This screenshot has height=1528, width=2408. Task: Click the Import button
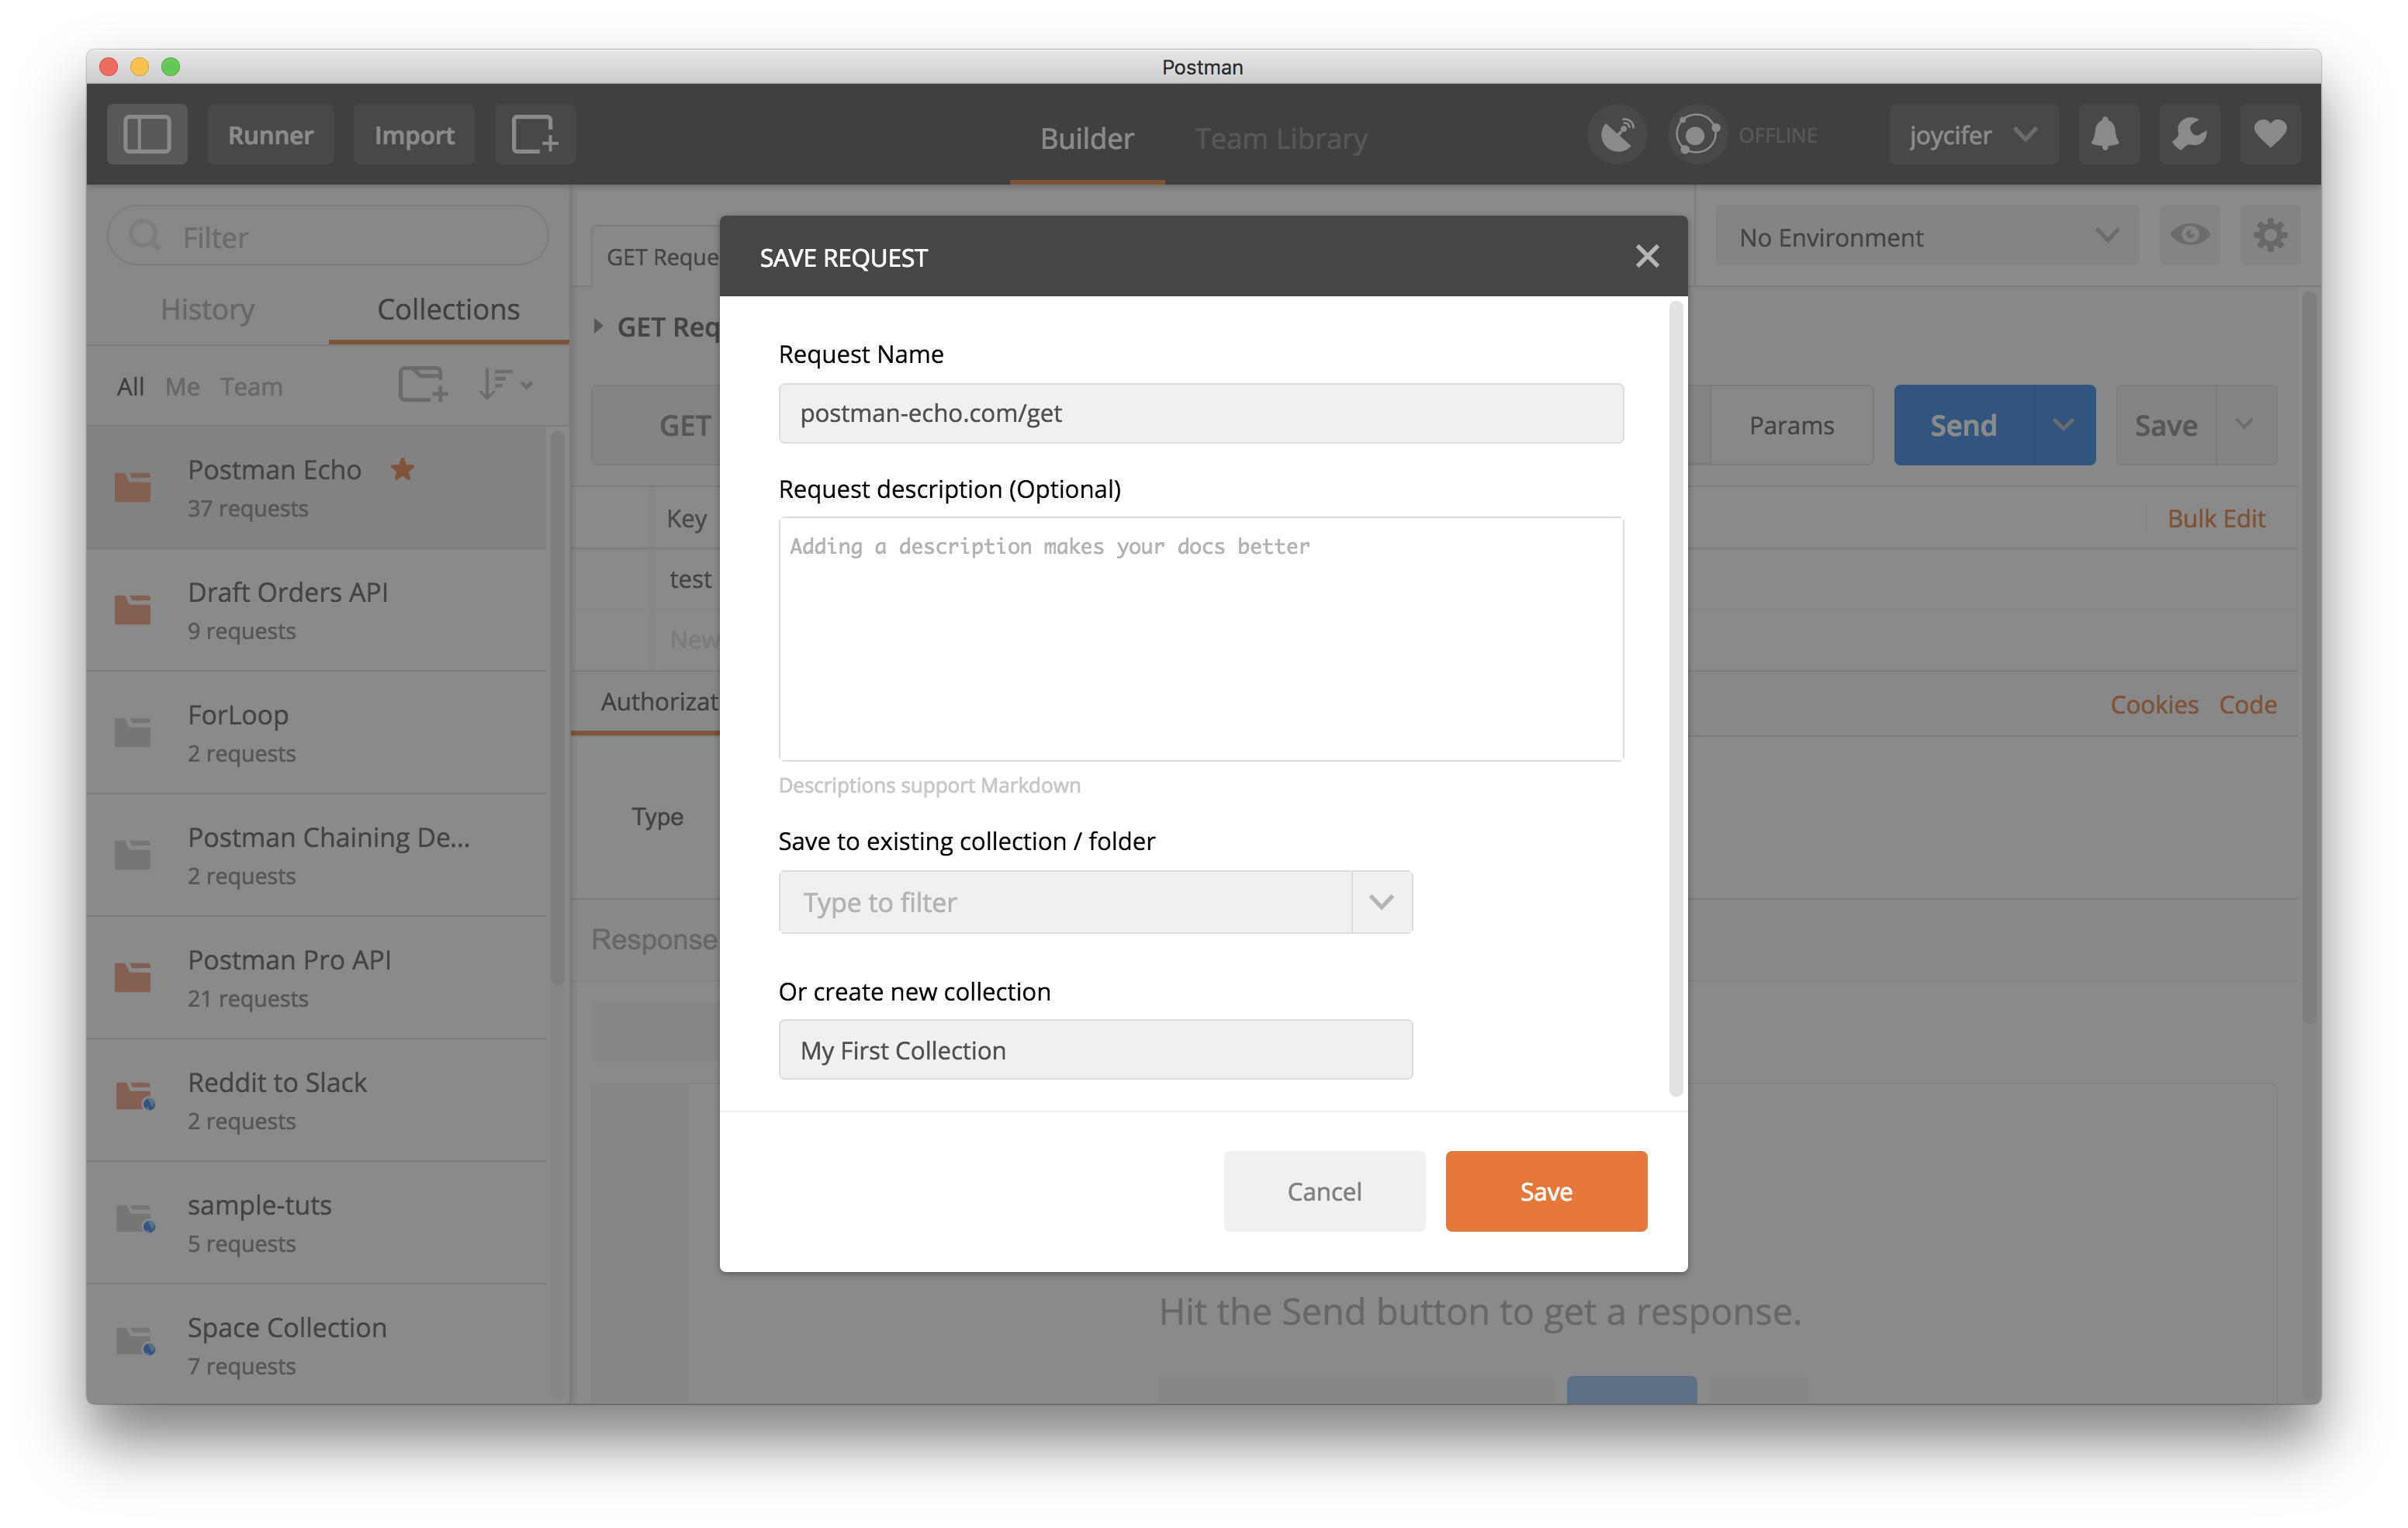click(x=414, y=134)
